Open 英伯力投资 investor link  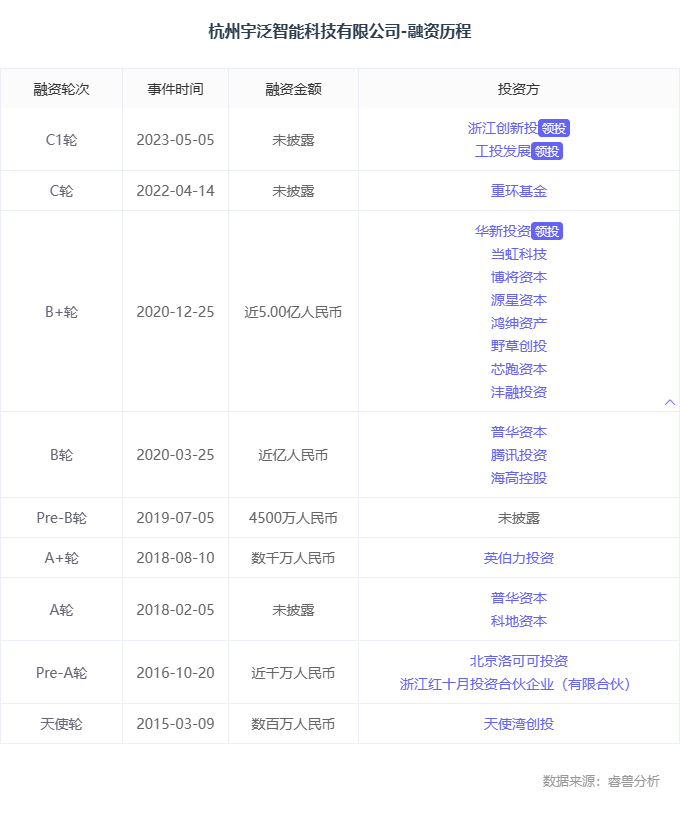[x=518, y=559]
